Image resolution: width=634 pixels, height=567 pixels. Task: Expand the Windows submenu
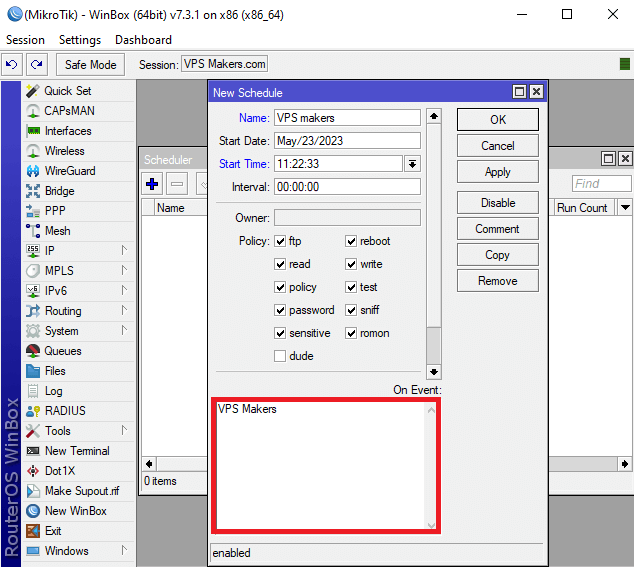click(x=125, y=551)
